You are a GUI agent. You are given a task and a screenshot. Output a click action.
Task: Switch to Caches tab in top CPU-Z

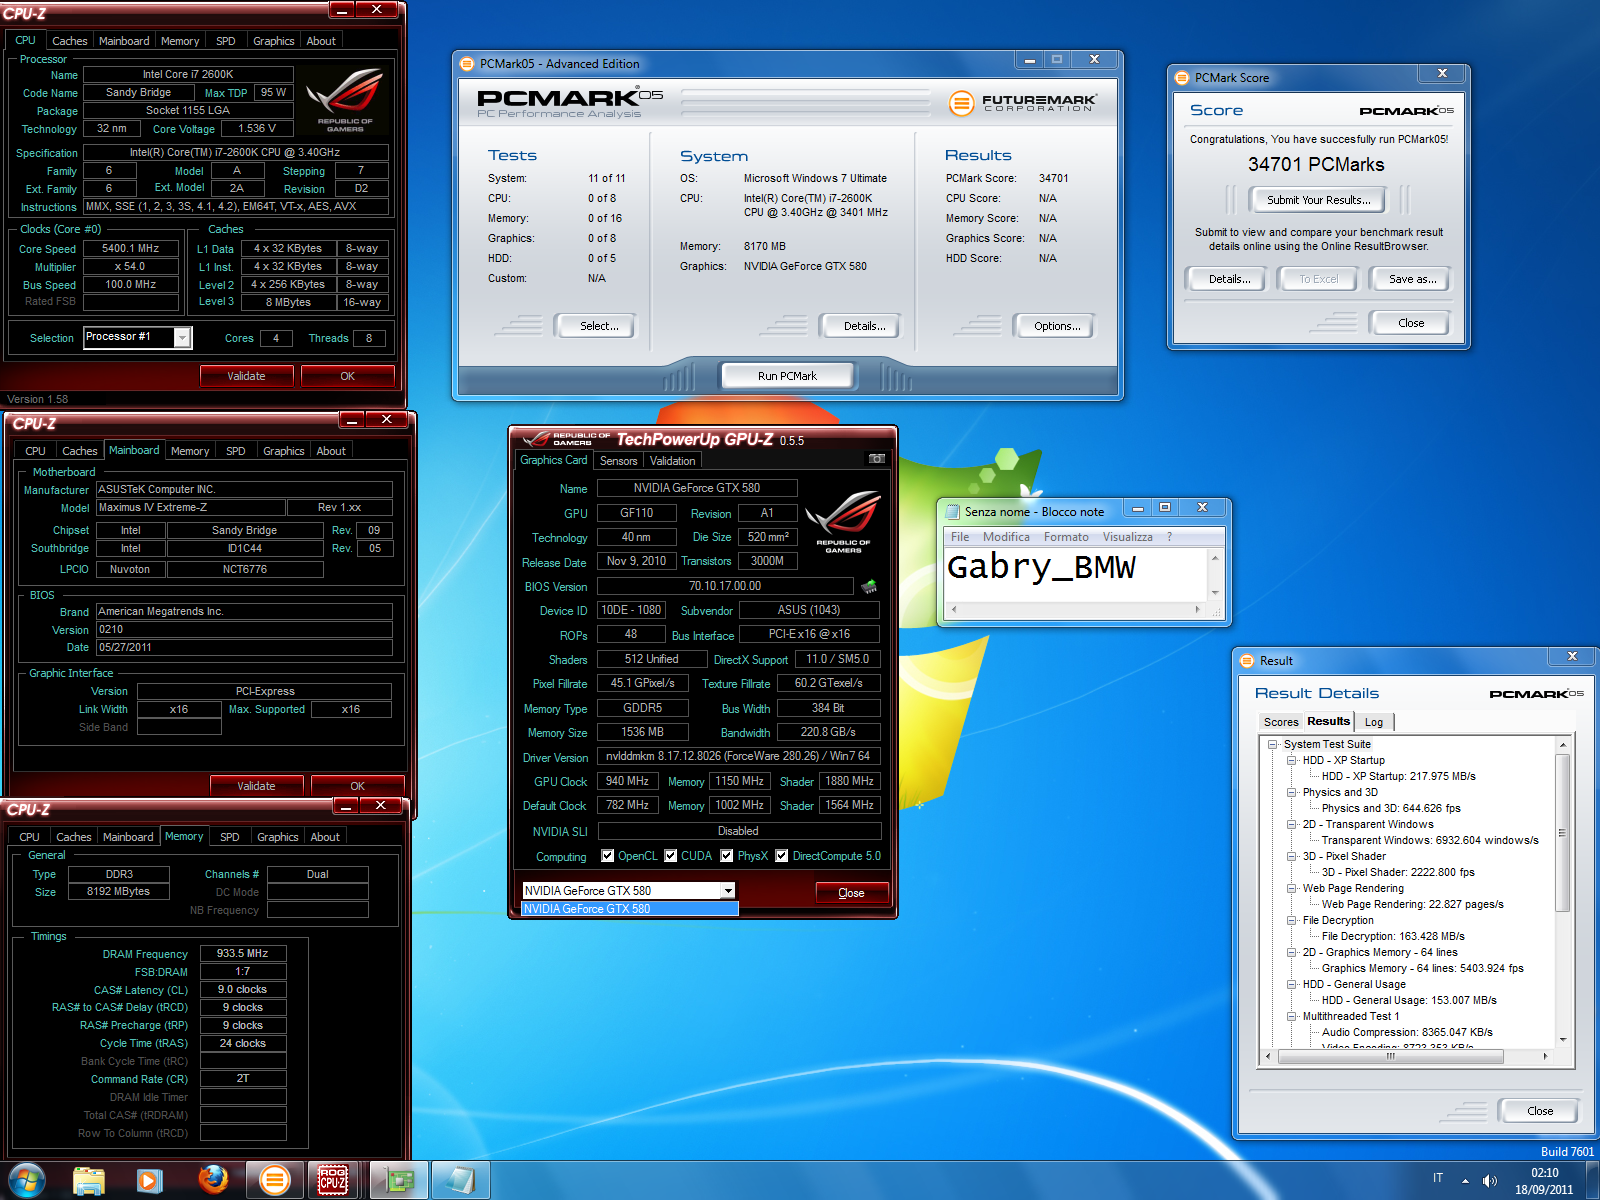(69, 41)
